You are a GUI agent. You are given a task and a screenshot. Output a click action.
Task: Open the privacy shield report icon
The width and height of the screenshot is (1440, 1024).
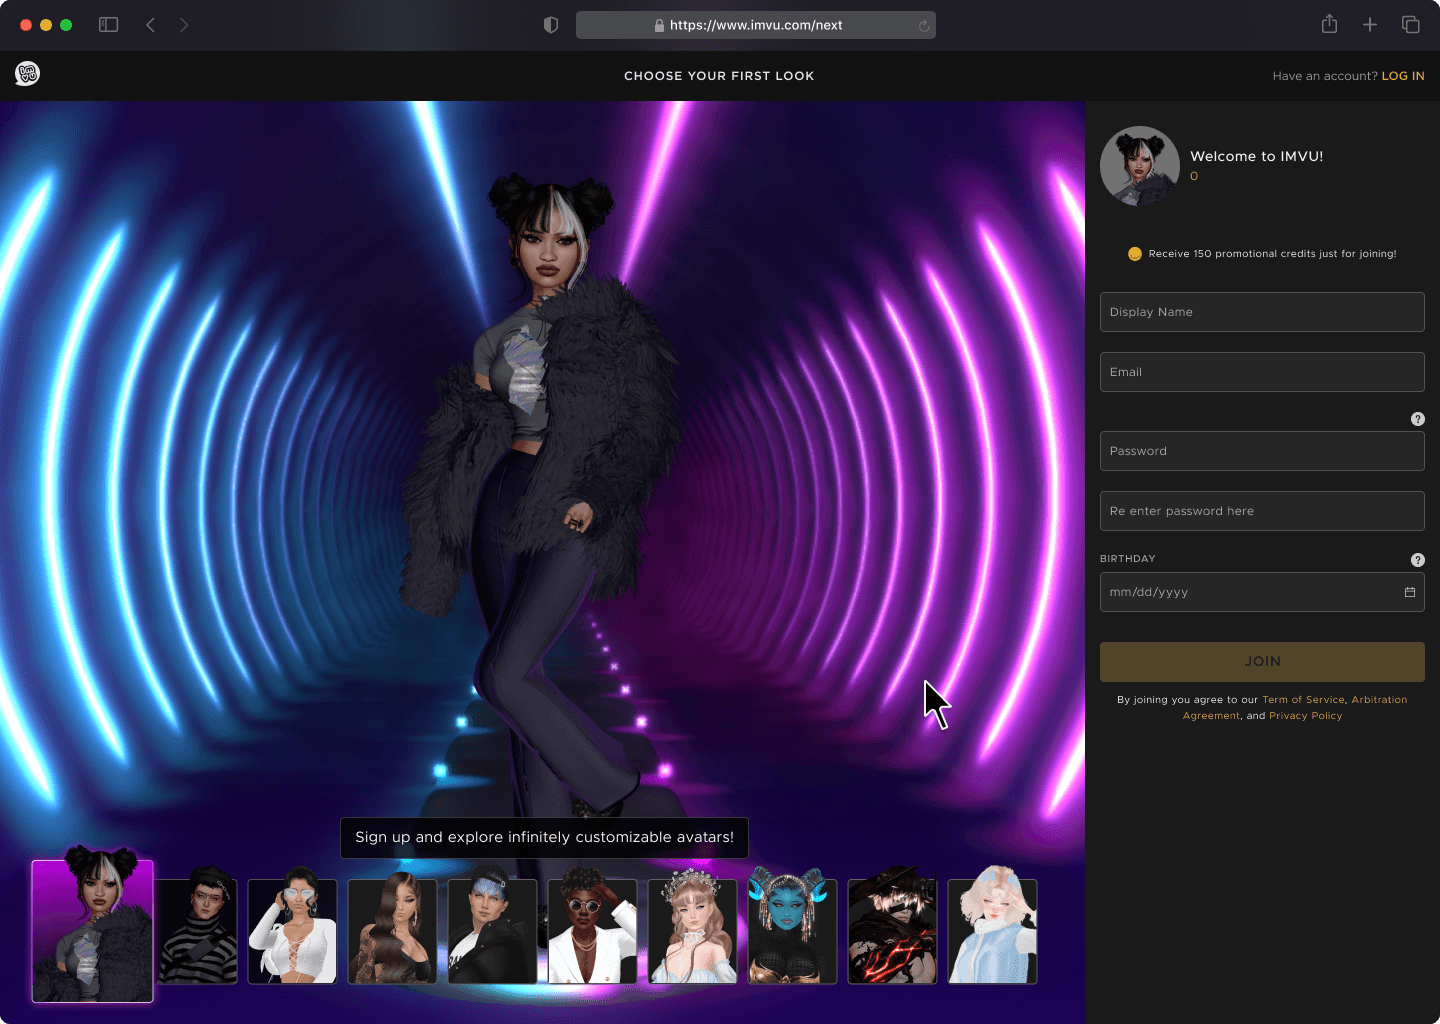click(x=551, y=25)
